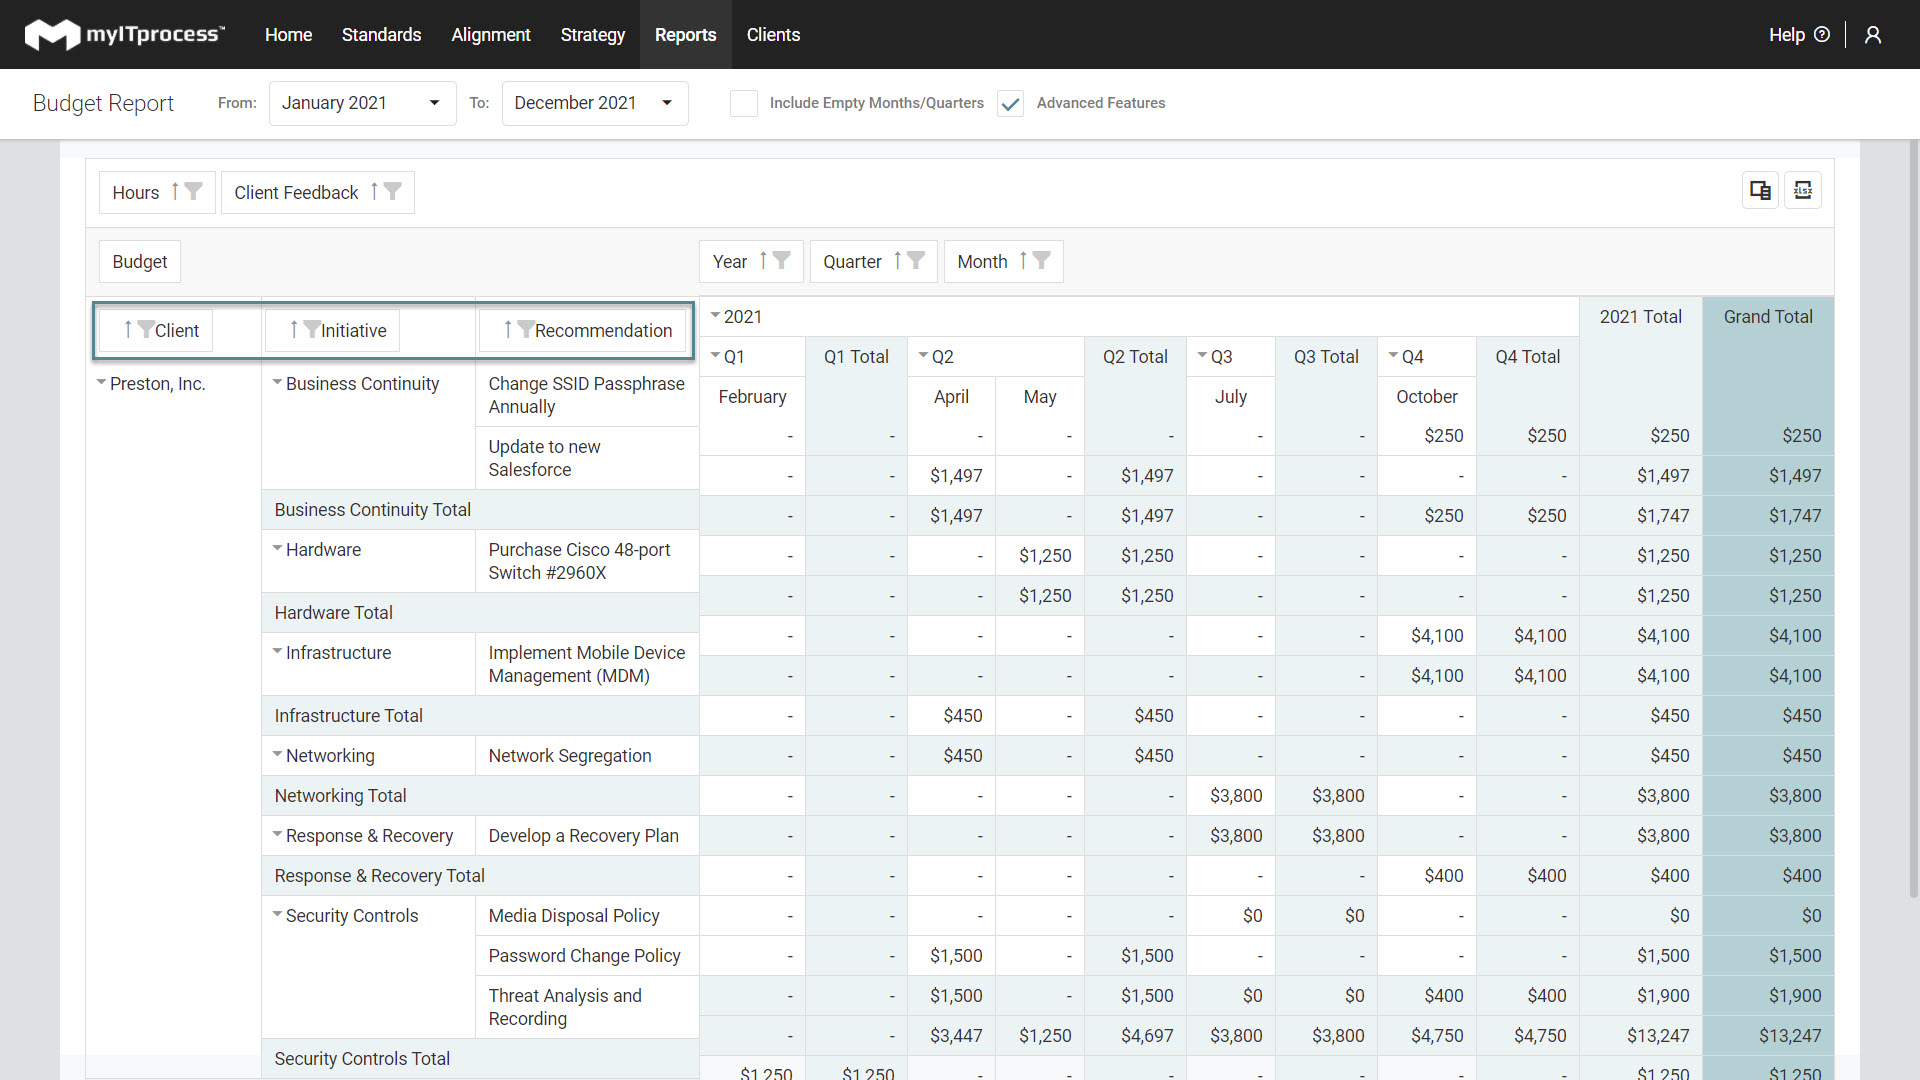Collapse the 2021 year column
Image resolution: width=1920 pixels, height=1080 pixels.
(715, 315)
